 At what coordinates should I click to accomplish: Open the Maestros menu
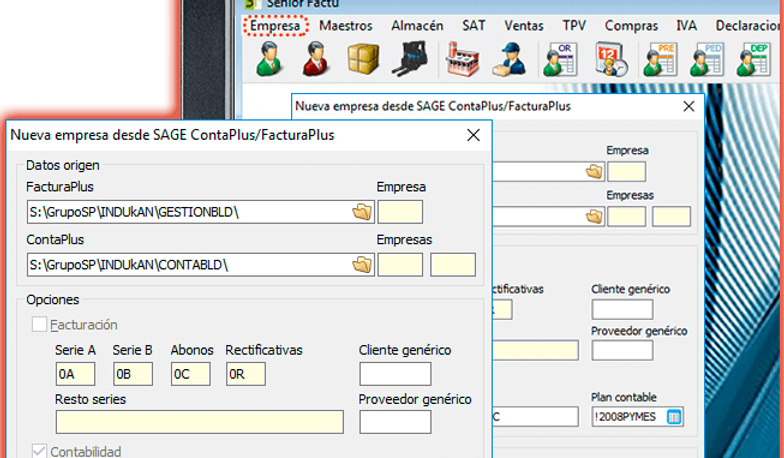346,26
